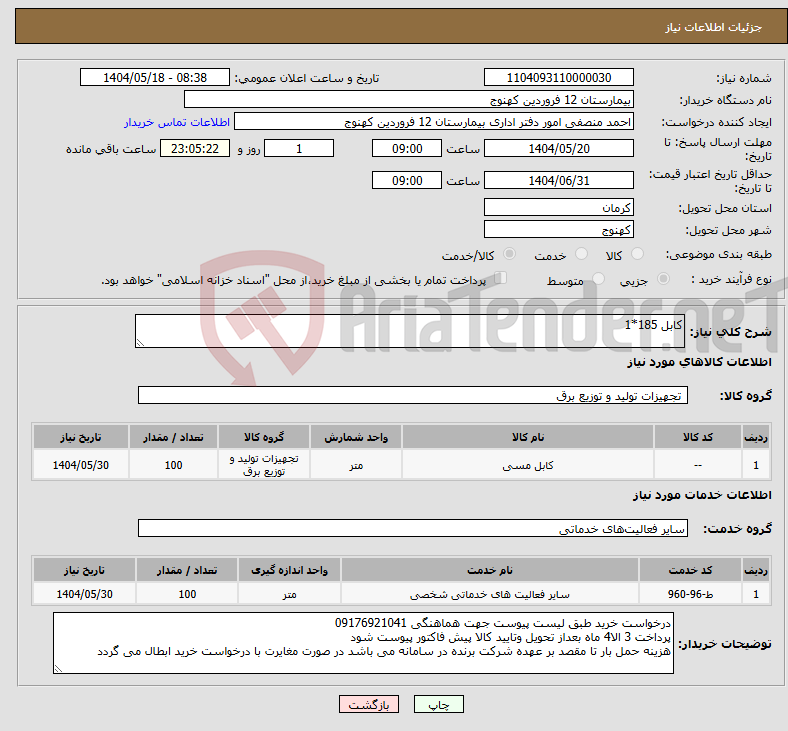Screen dimensions: 788x731
Task: Click the resize handle of buyer notes textarea
Action: [x=58, y=669]
